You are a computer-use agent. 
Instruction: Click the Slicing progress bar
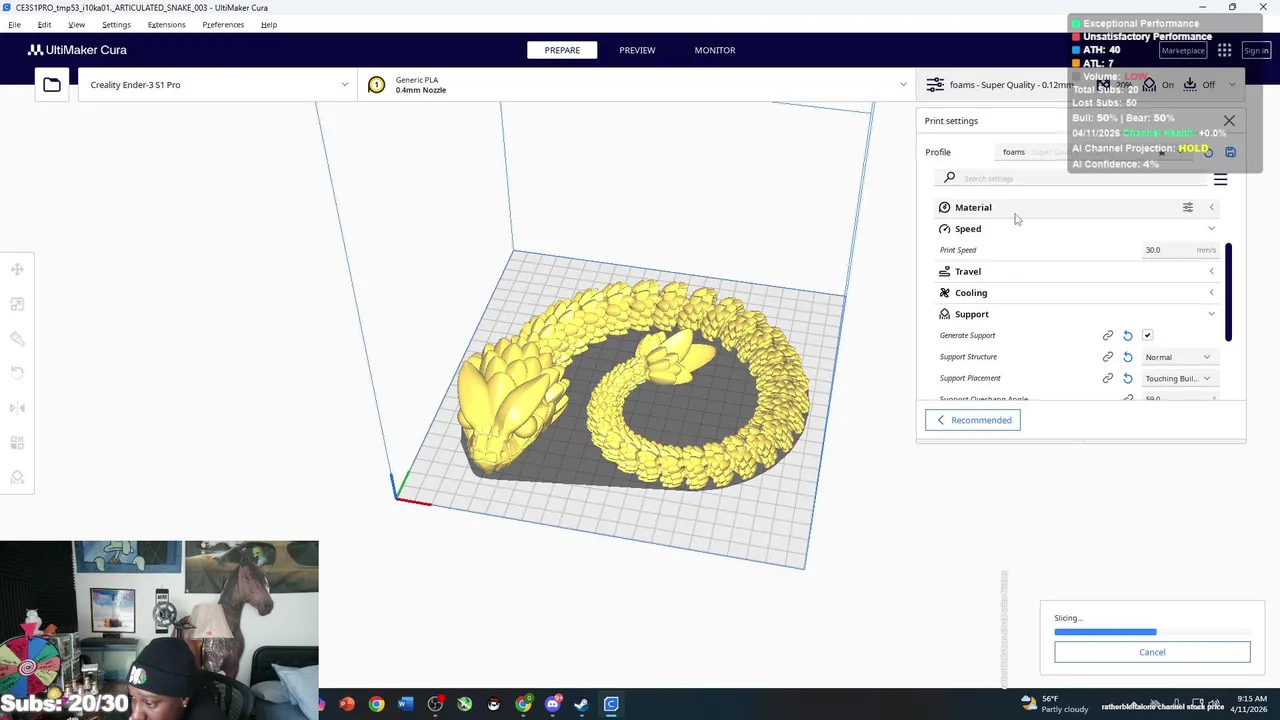pyautogui.click(x=1152, y=632)
